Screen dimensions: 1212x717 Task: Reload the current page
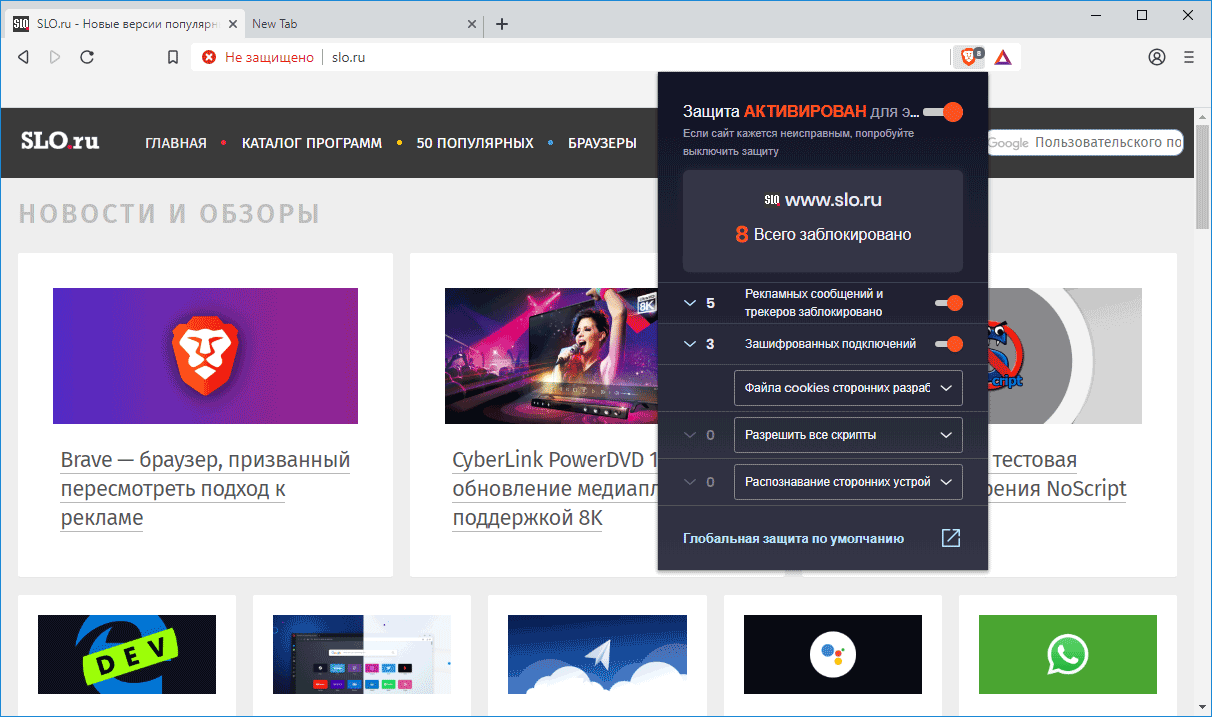pyautogui.click(x=87, y=57)
